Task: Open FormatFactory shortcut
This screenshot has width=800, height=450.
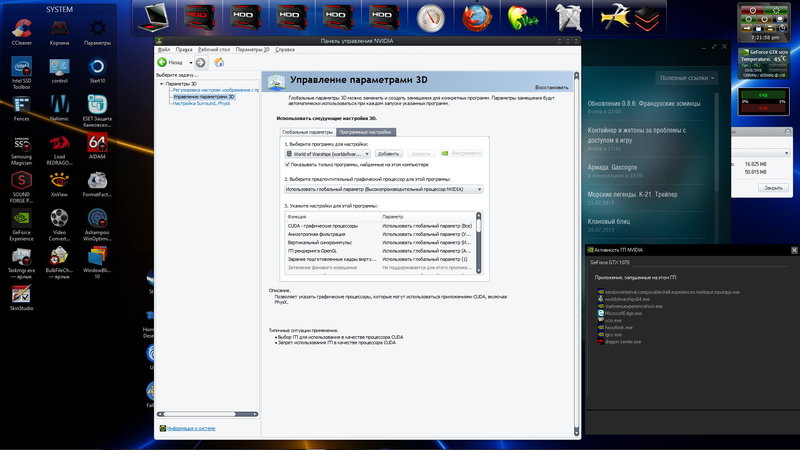Action: pyautogui.click(x=97, y=184)
